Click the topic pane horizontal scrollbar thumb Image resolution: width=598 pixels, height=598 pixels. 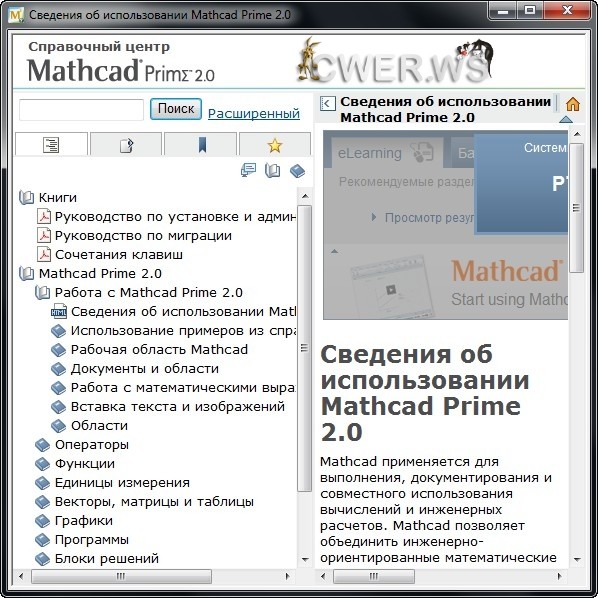[x=374, y=576]
